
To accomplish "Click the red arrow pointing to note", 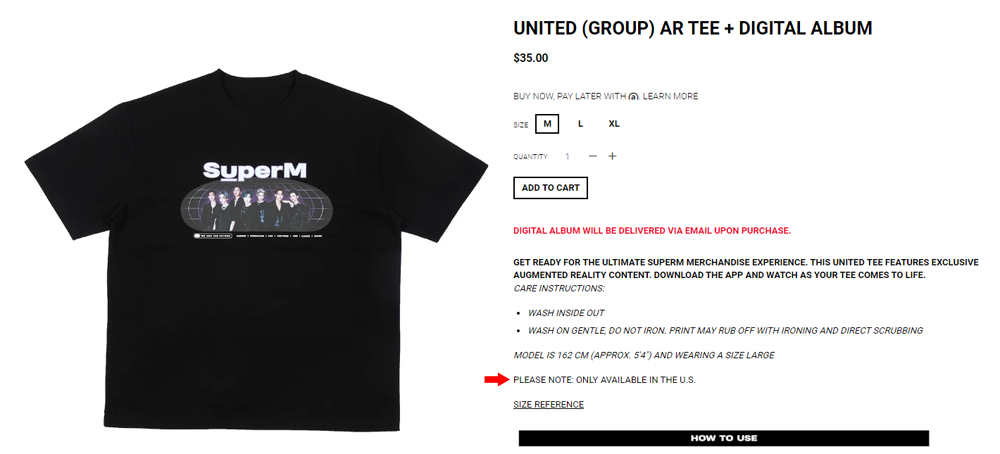I will click(496, 380).
